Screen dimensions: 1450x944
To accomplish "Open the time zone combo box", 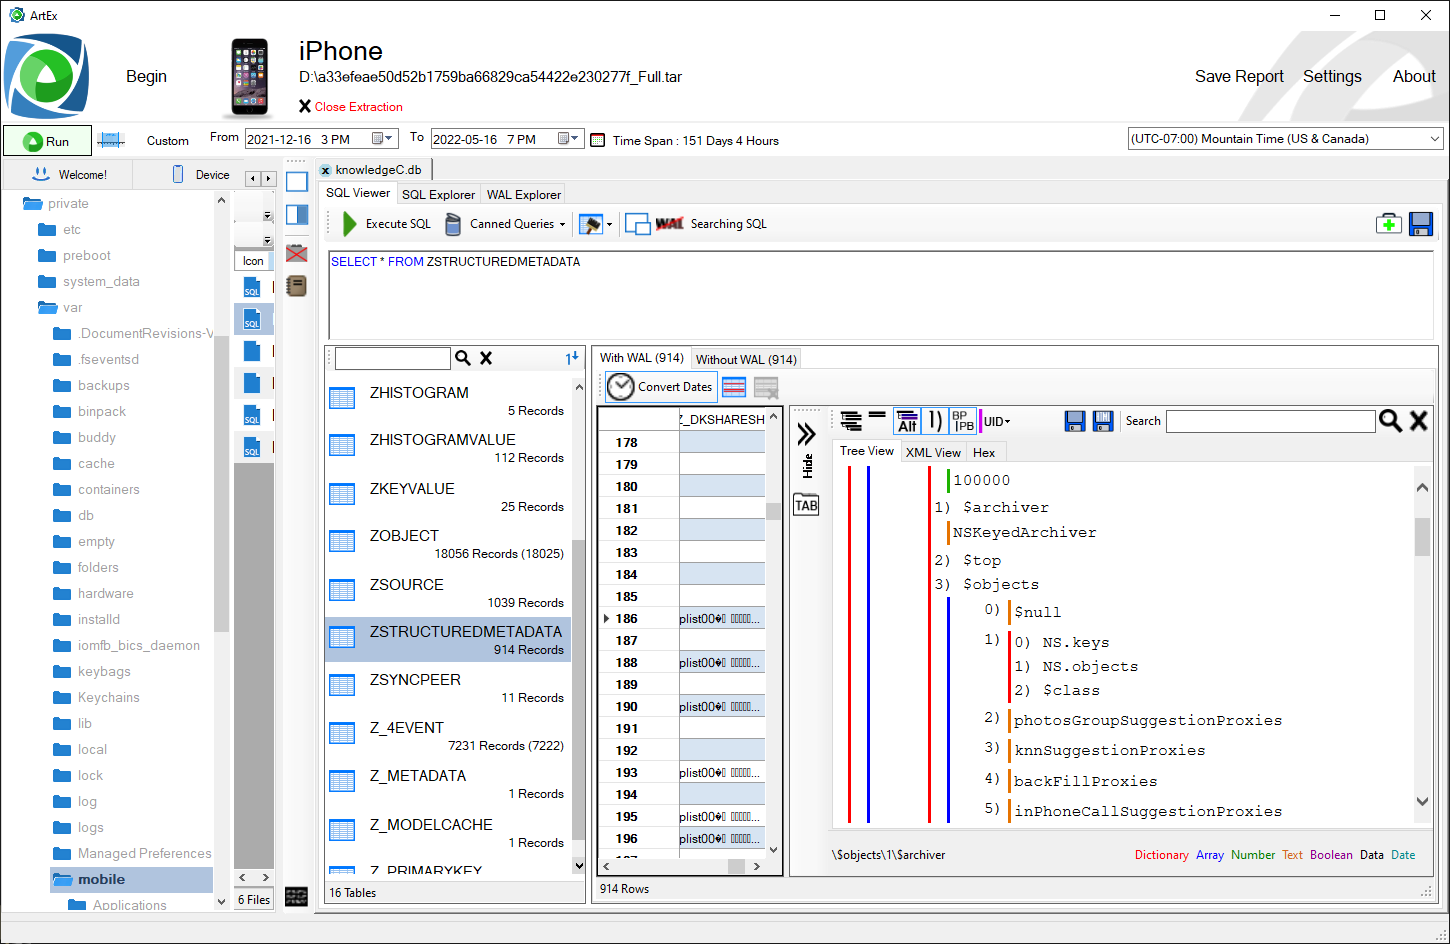I will [1285, 139].
